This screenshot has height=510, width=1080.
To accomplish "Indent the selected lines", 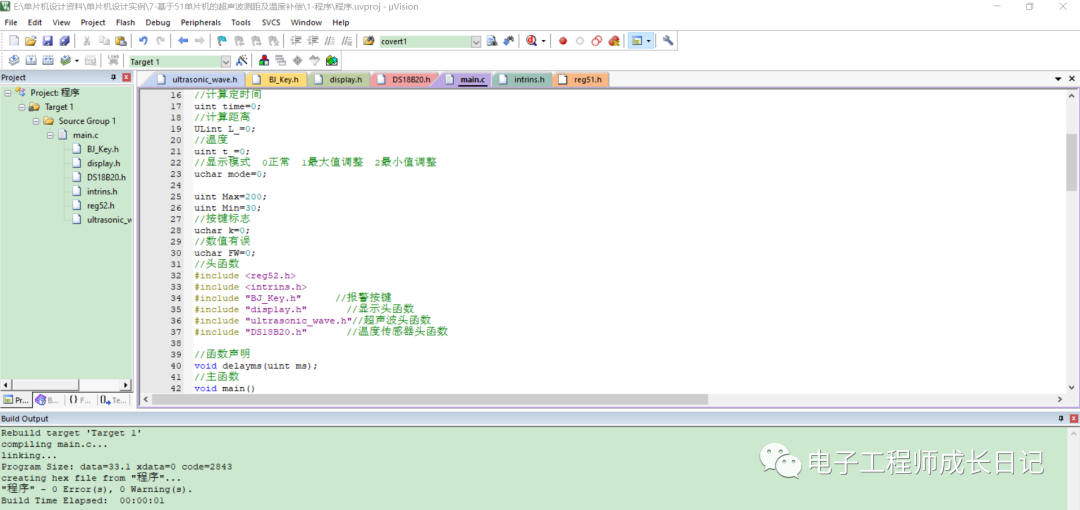I will pyautogui.click(x=296, y=41).
